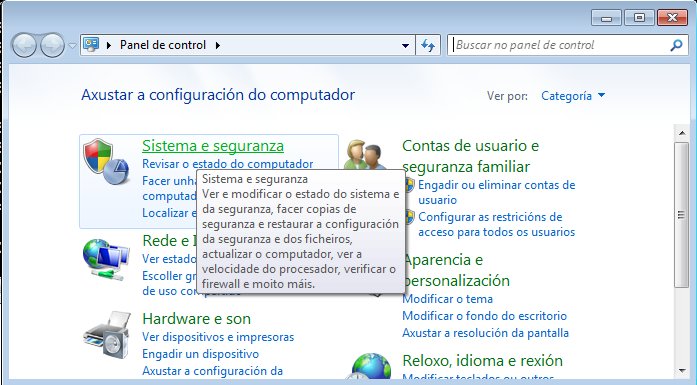Open Engadir ou eliminar contas de usuario
This screenshot has width=697, height=385.
click(x=497, y=192)
